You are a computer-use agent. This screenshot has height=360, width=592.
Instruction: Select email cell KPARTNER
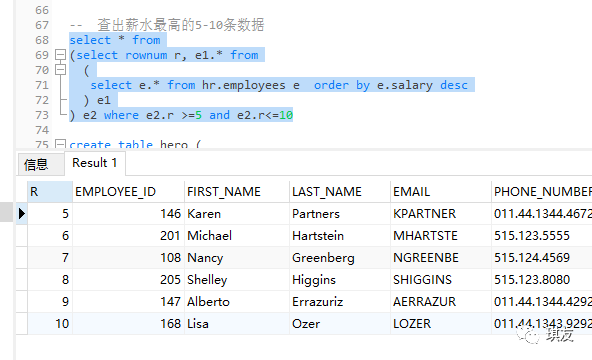point(441,214)
